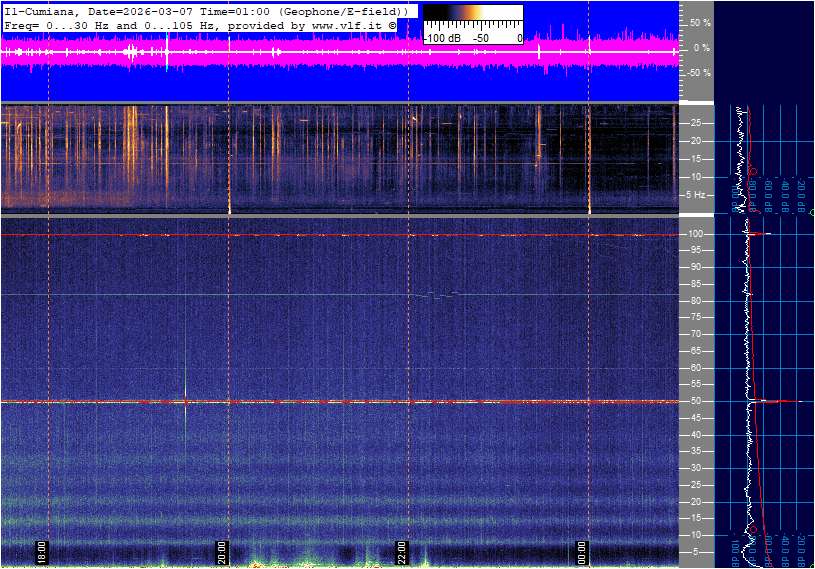815x569 pixels.
Task: Click the -50 % label on amplitude axis
Action: tap(698, 73)
